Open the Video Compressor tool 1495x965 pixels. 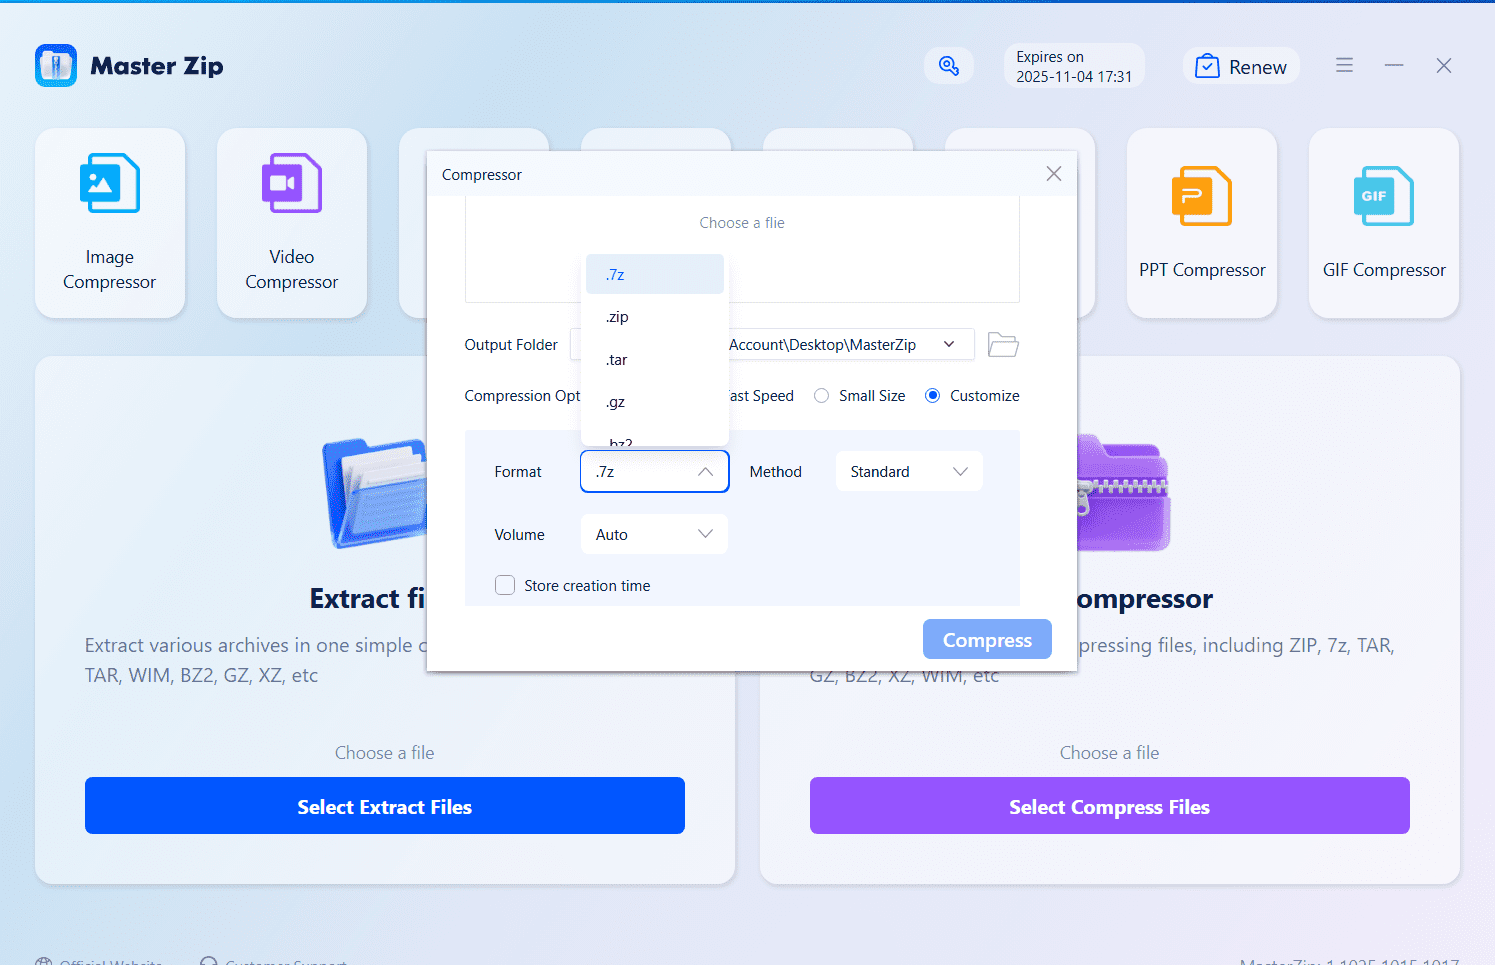point(292,223)
